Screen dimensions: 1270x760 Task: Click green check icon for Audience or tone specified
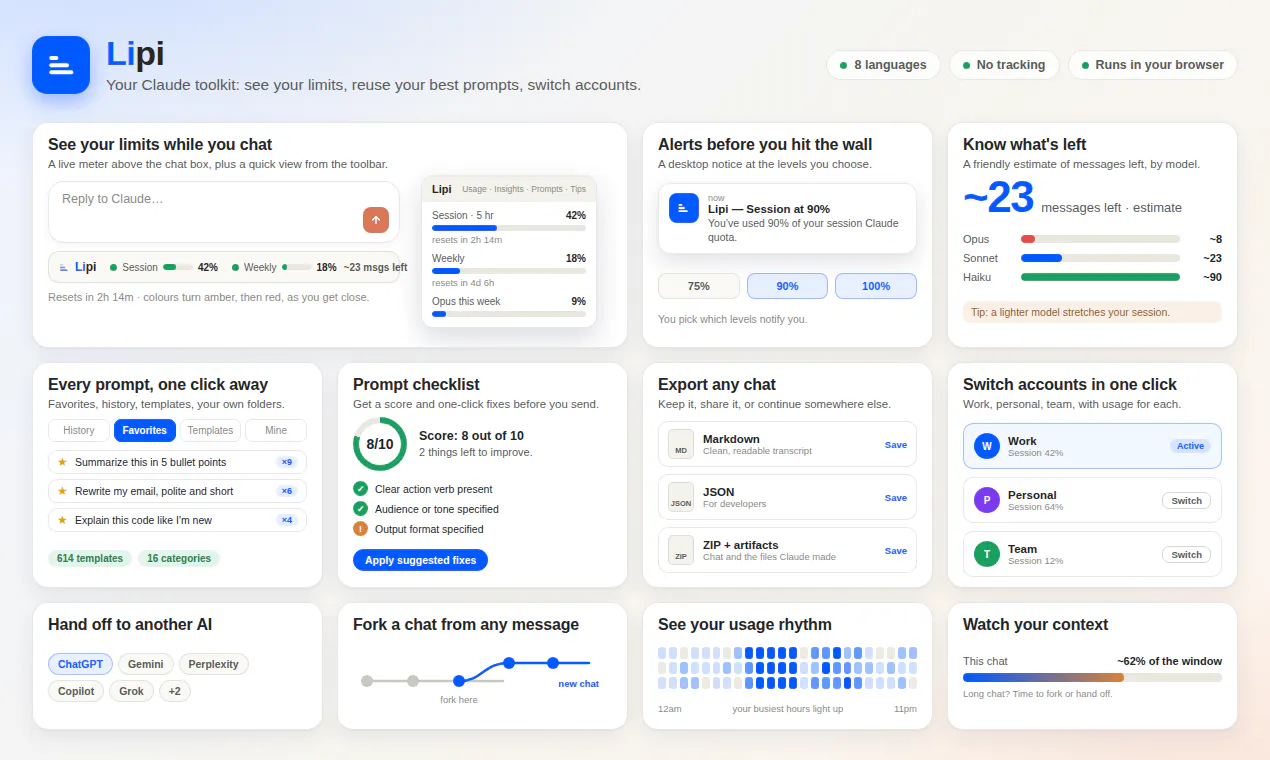[360, 509]
